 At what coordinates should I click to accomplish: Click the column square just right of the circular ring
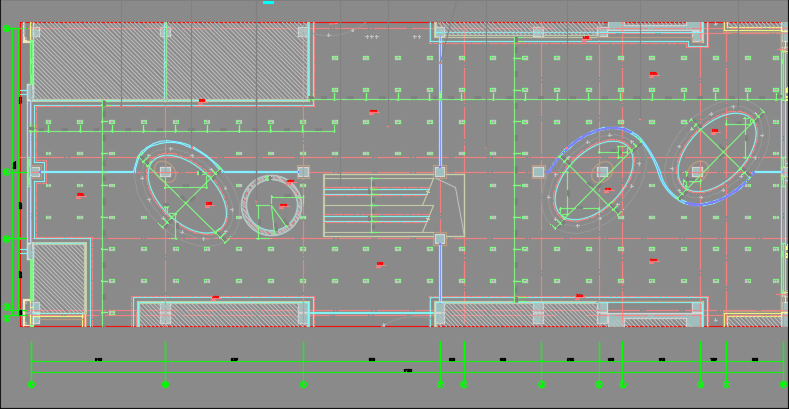303,172
